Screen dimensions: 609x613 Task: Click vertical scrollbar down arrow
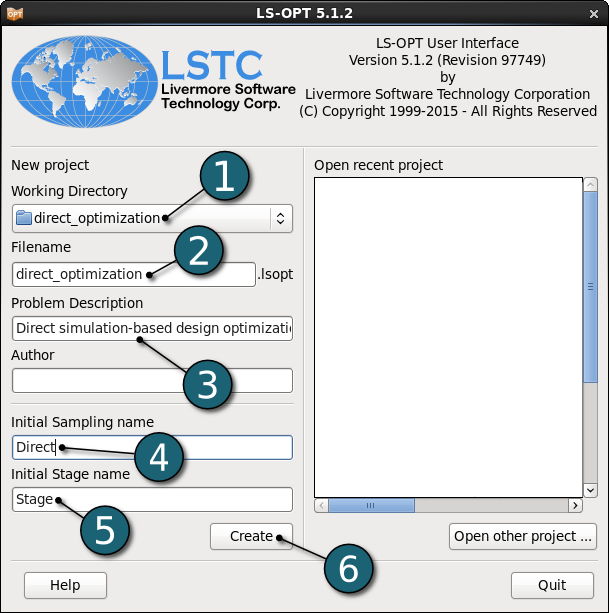click(590, 490)
